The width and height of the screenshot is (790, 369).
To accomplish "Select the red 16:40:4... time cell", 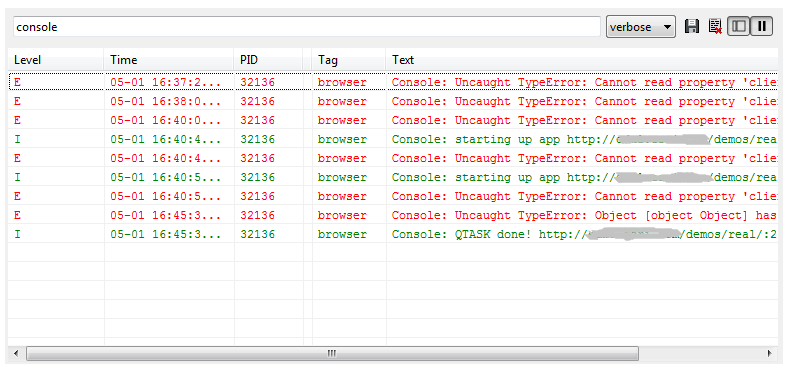I will point(166,158).
